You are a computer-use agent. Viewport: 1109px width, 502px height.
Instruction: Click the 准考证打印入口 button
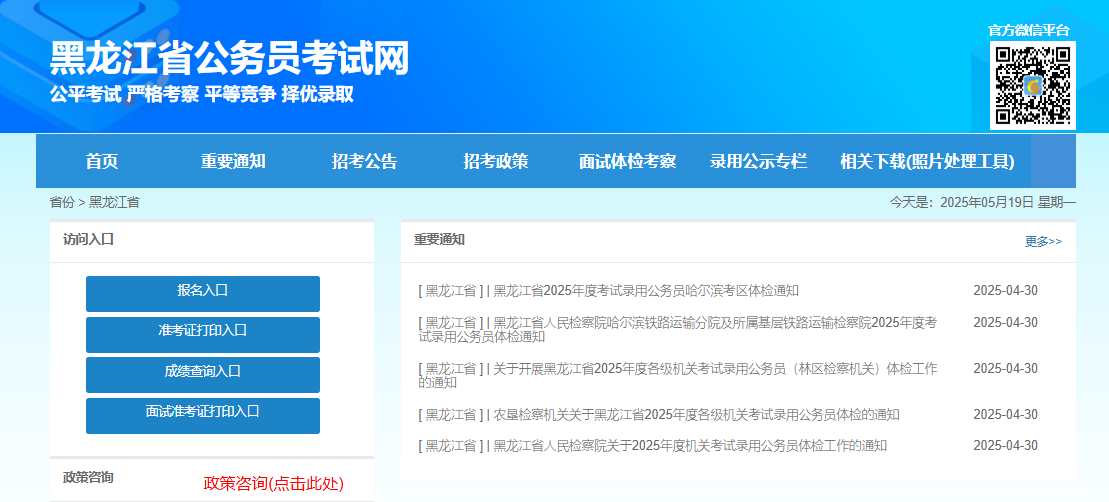click(x=203, y=331)
